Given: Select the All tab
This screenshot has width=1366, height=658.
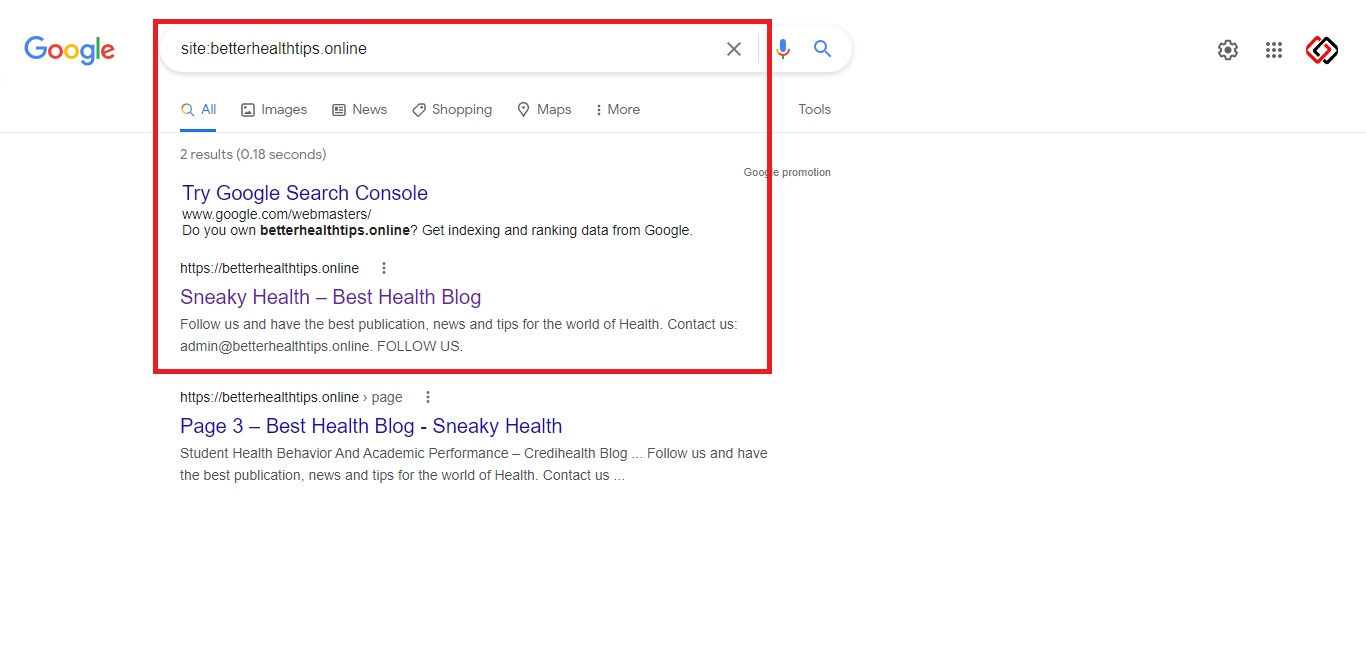Looking at the screenshot, I should click(198, 110).
